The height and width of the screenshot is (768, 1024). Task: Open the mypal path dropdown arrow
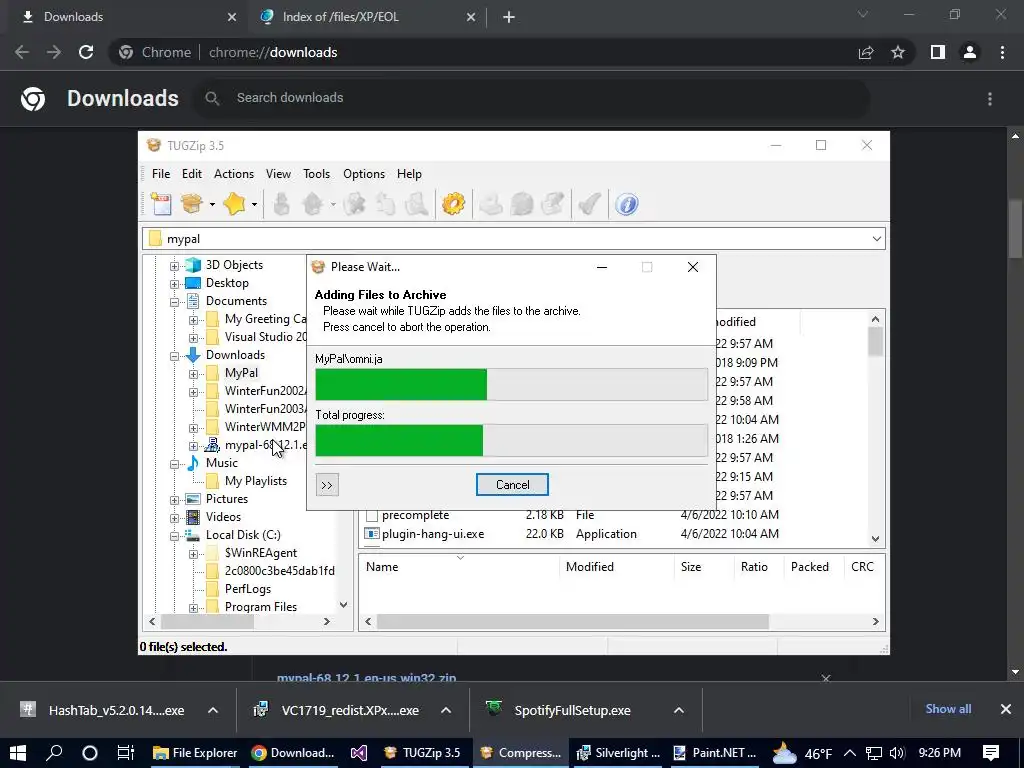[876, 239]
